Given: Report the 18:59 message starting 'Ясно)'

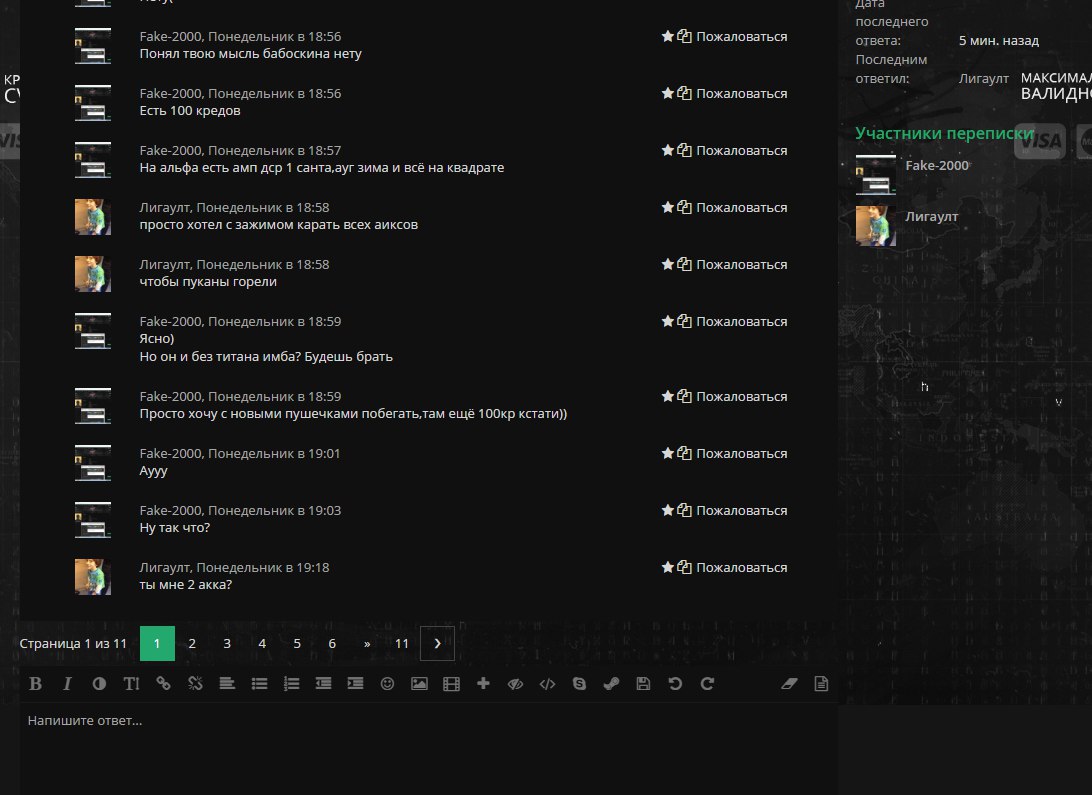Looking at the screenshot, I should coord(742,322).
